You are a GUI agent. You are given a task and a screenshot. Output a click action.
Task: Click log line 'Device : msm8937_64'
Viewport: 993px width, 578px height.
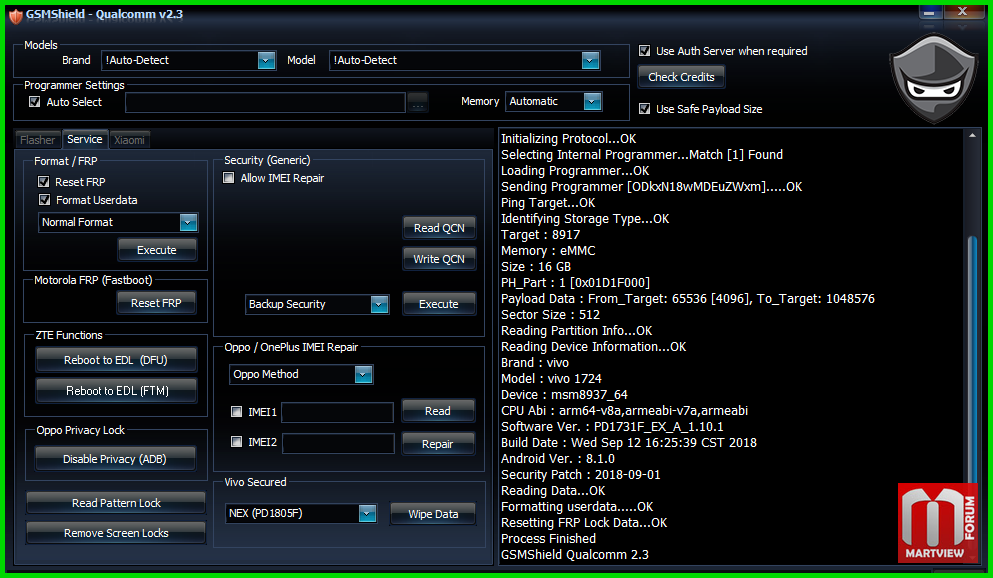(564, 395)
